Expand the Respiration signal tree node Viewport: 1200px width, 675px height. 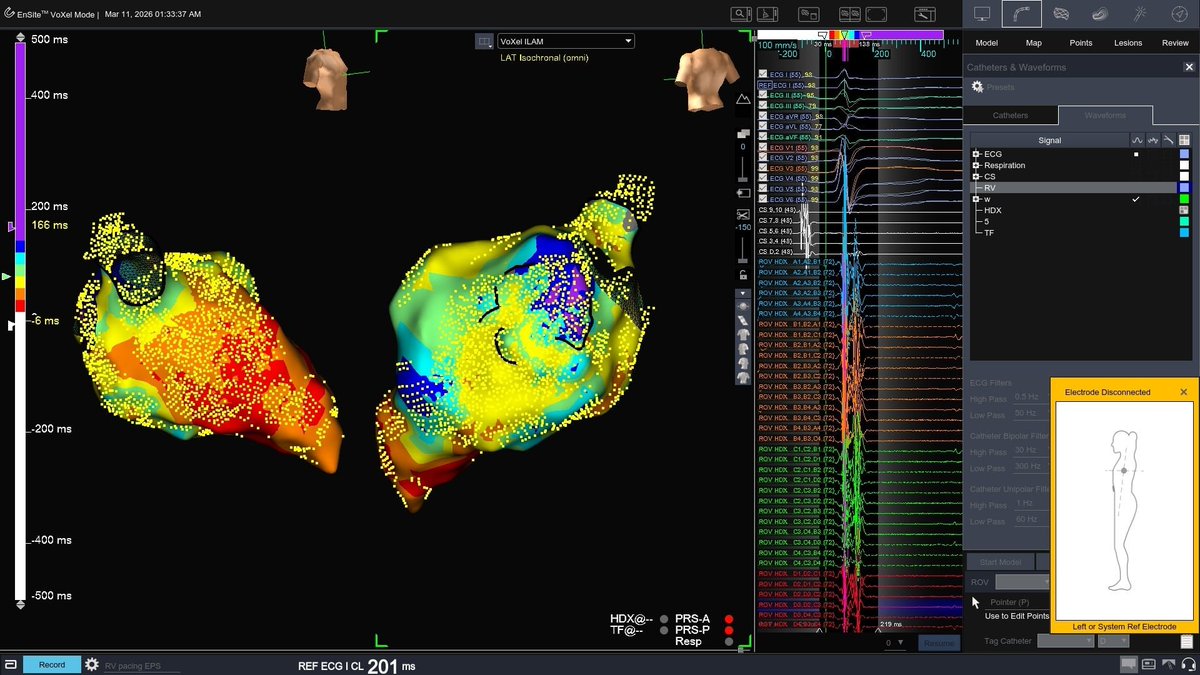coord(977,165)
